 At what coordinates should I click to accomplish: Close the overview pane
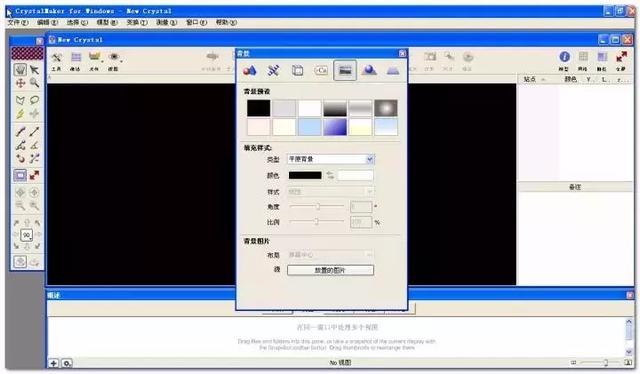click(630, 295)
